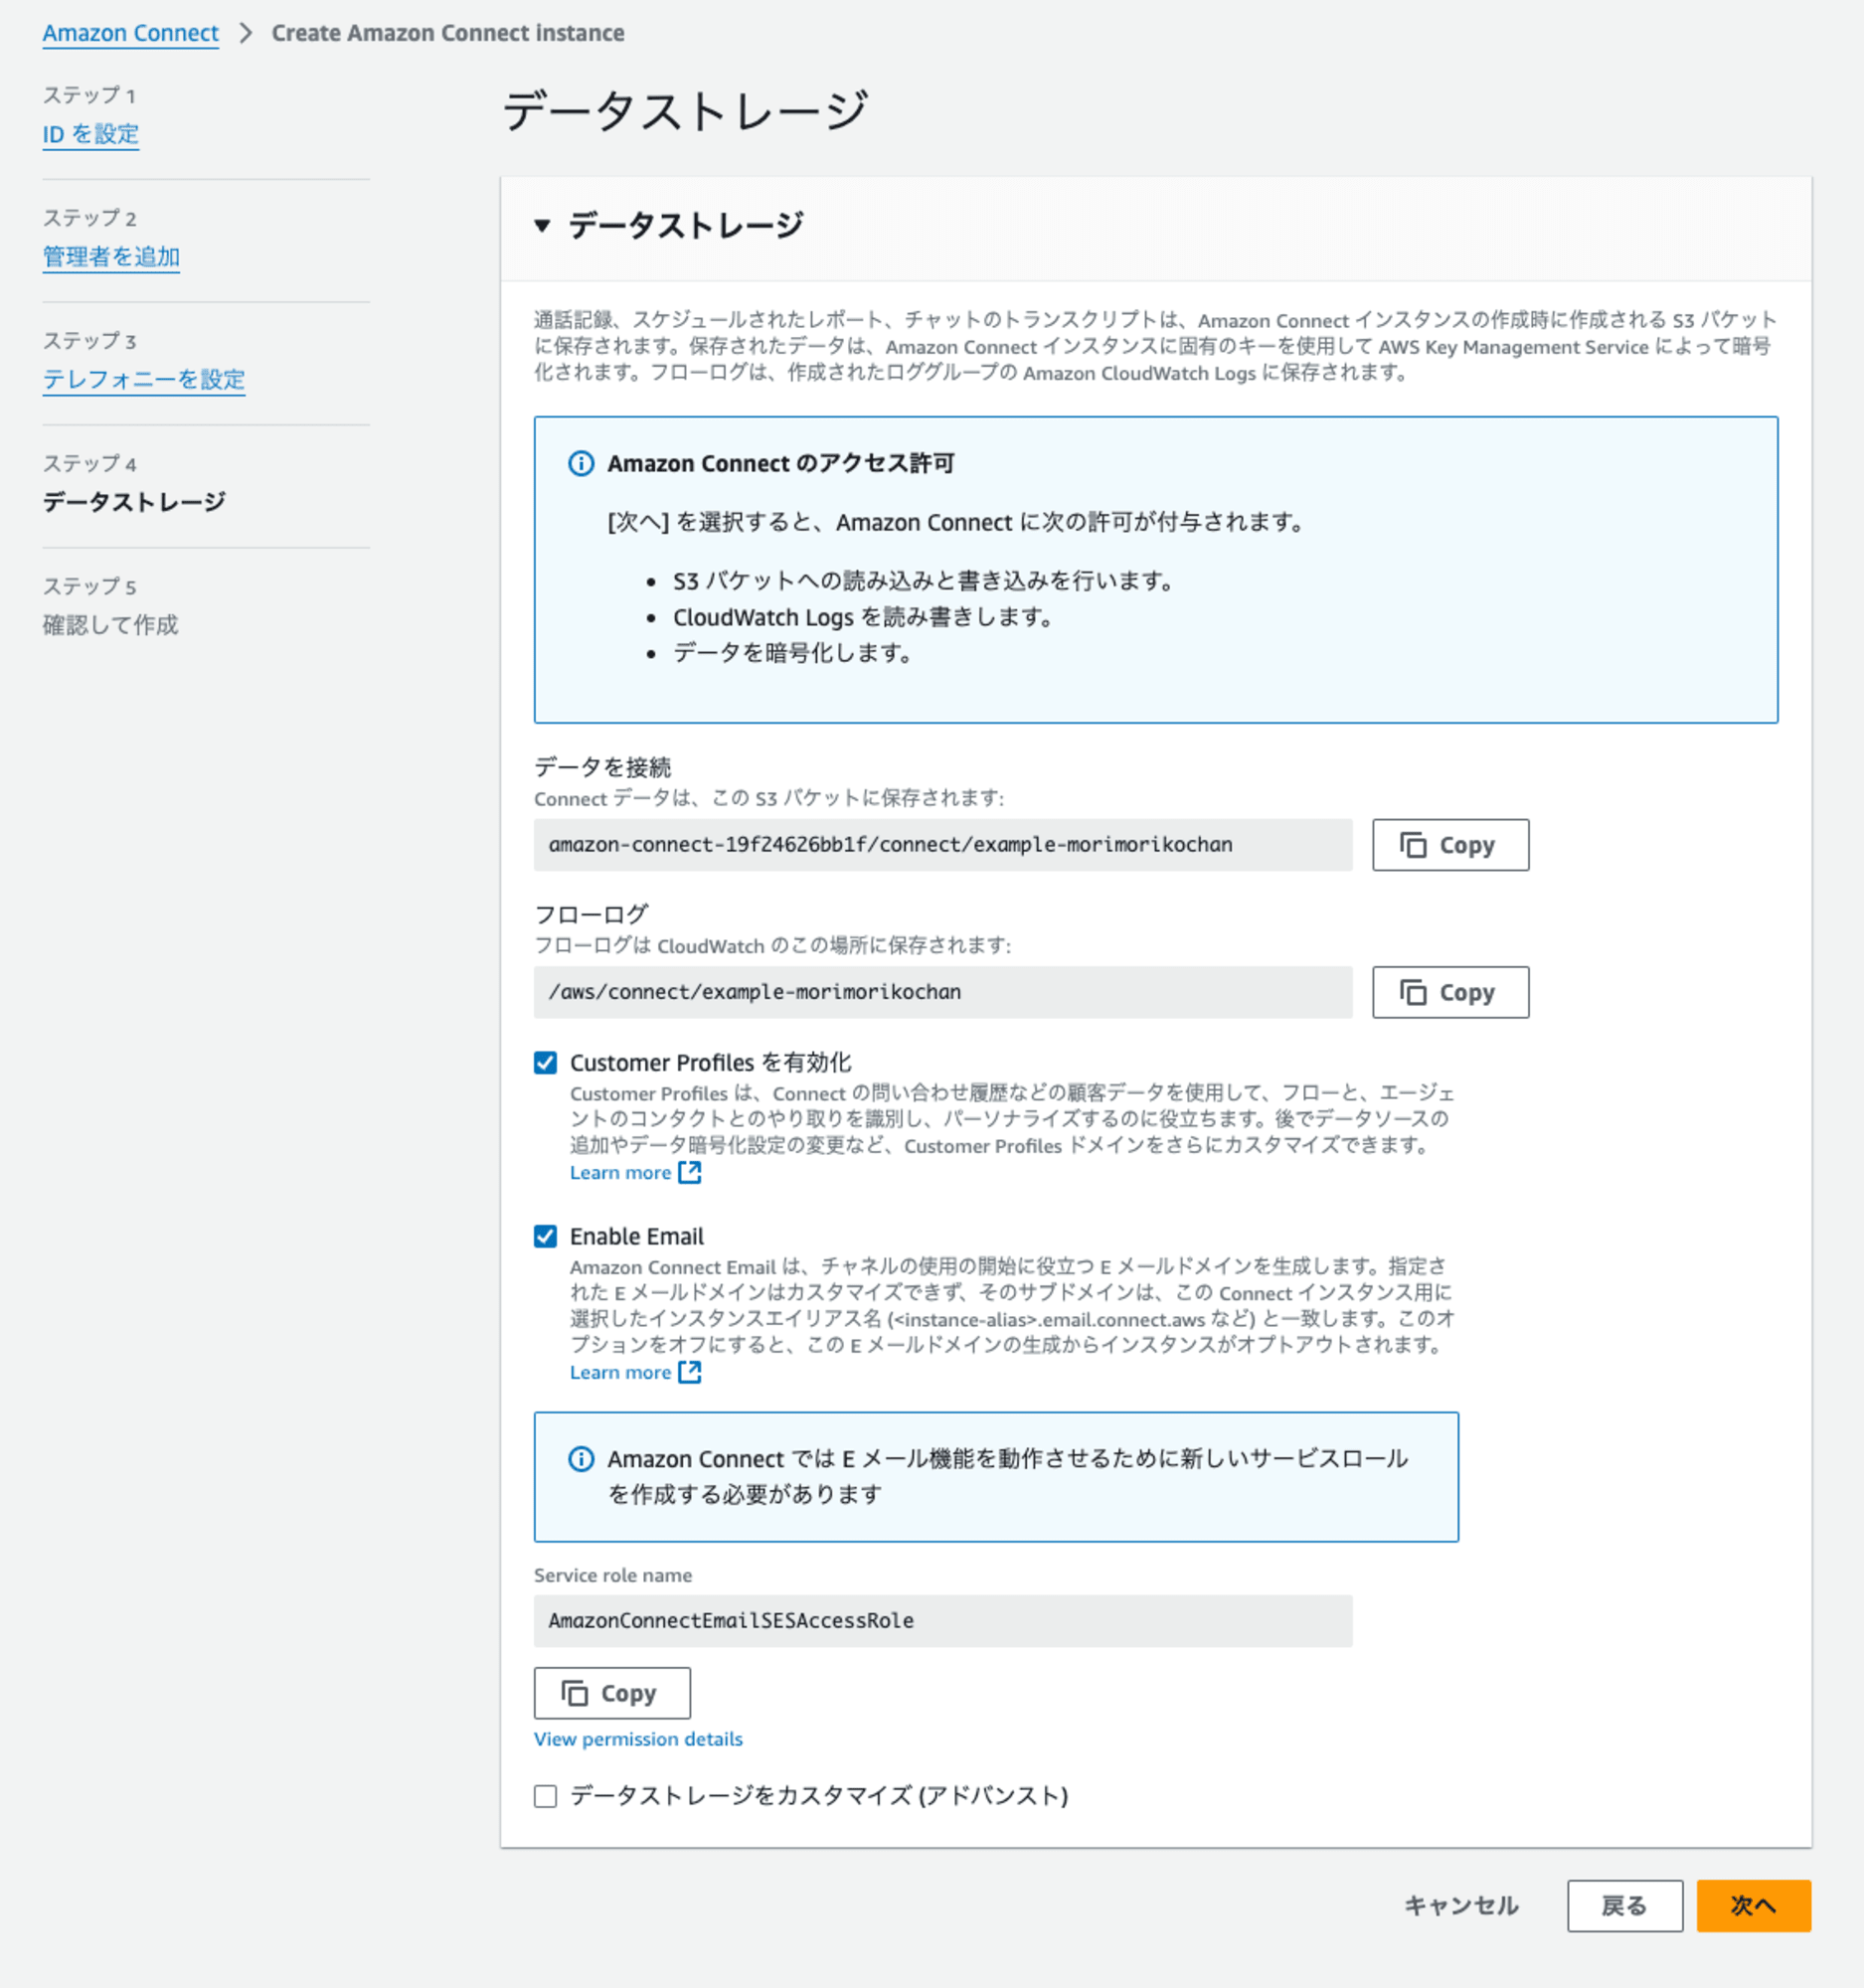
Task: Open View permission details link
Action: [638, 1739]
